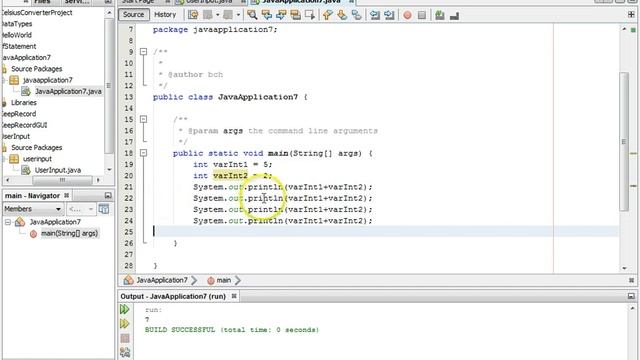Select the userinput package node

[37, 159]
